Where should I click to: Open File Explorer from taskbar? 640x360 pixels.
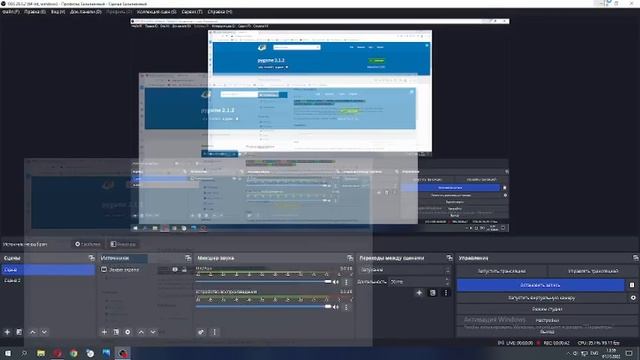(x=41, y=353)
